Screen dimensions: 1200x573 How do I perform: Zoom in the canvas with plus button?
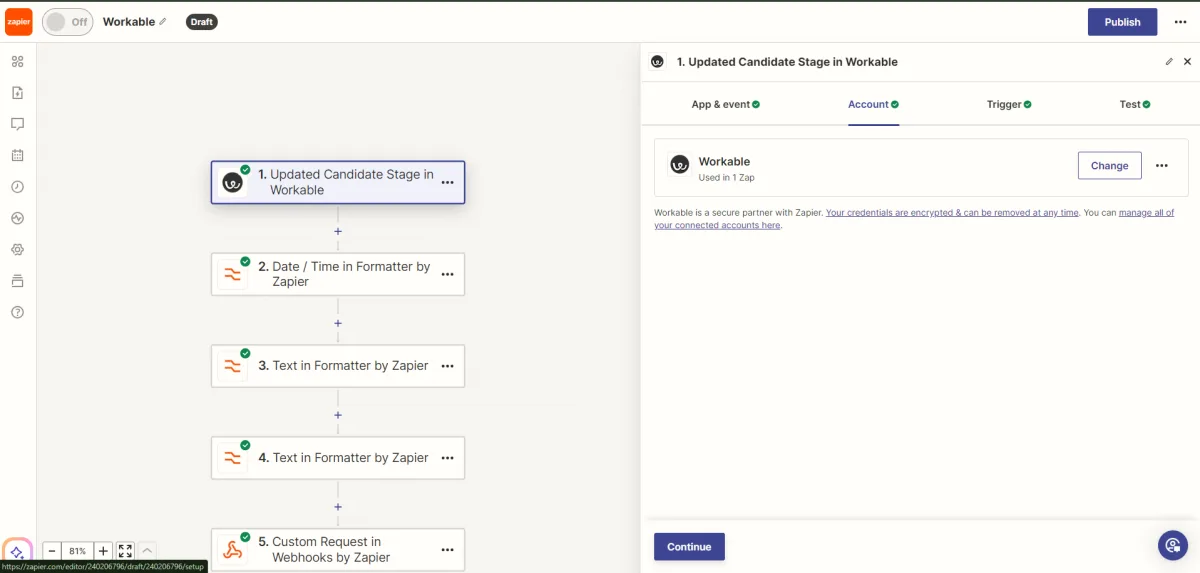(103, 551)
